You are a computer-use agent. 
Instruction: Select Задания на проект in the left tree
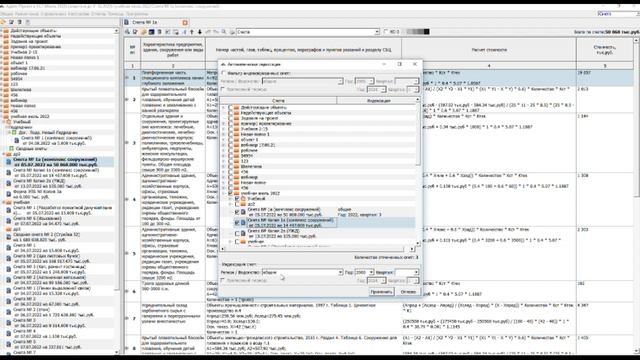(x=29, y=41)
